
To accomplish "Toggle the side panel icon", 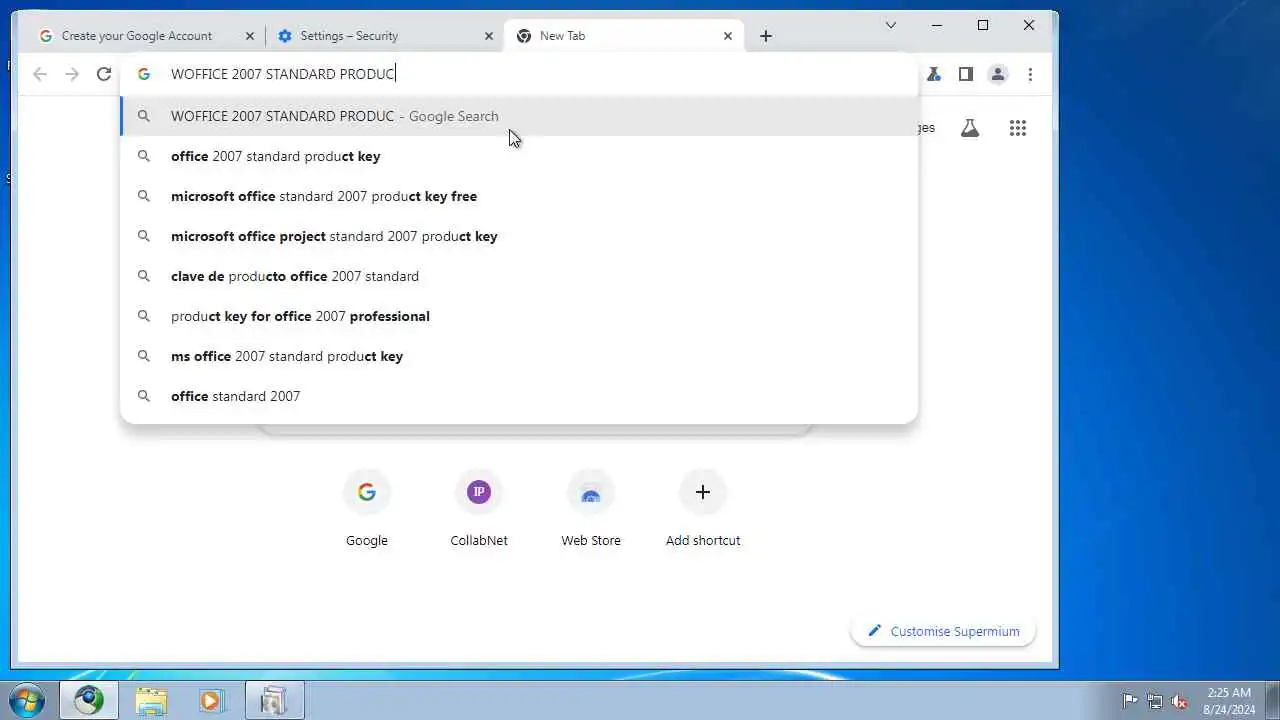I will pos(966,74).
